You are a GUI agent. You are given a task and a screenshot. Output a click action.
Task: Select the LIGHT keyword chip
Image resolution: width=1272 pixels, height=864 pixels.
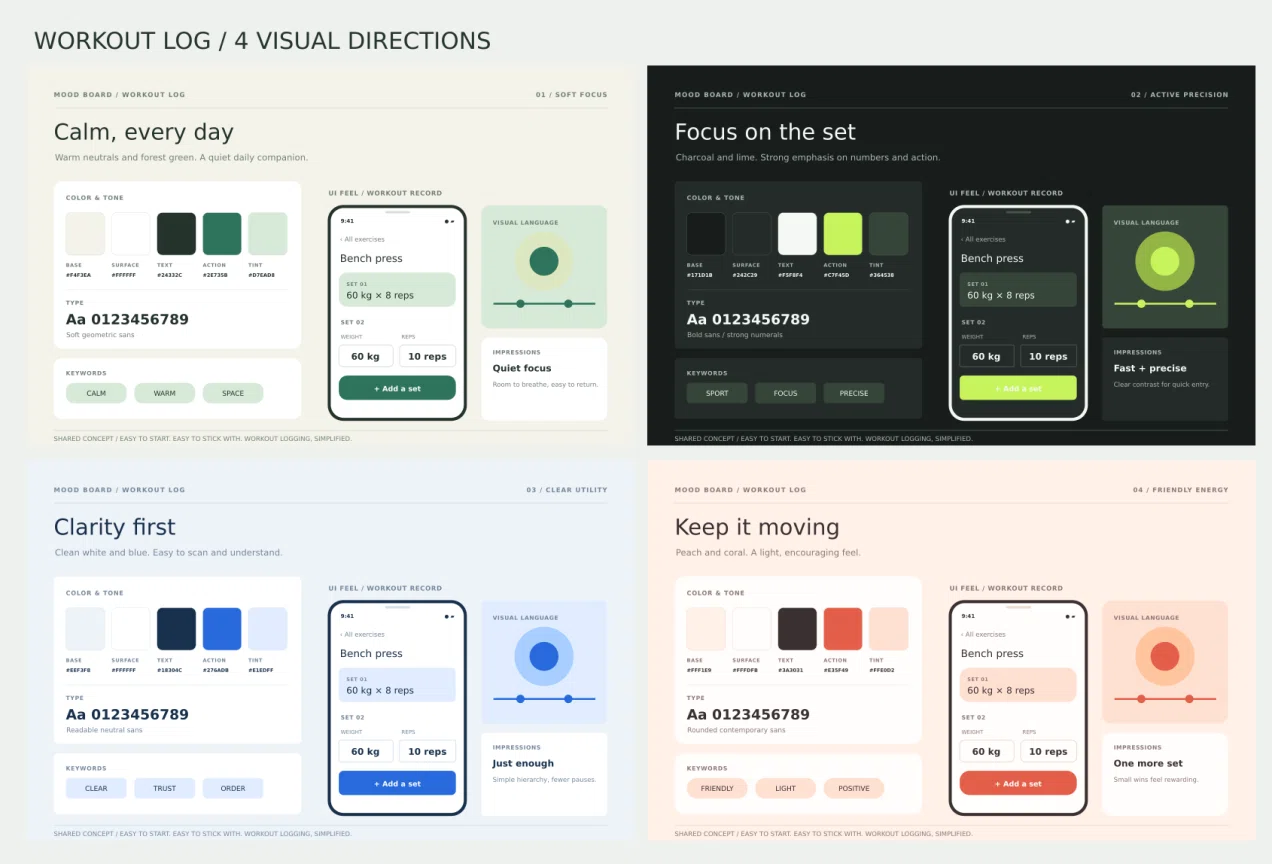[786, 788]
